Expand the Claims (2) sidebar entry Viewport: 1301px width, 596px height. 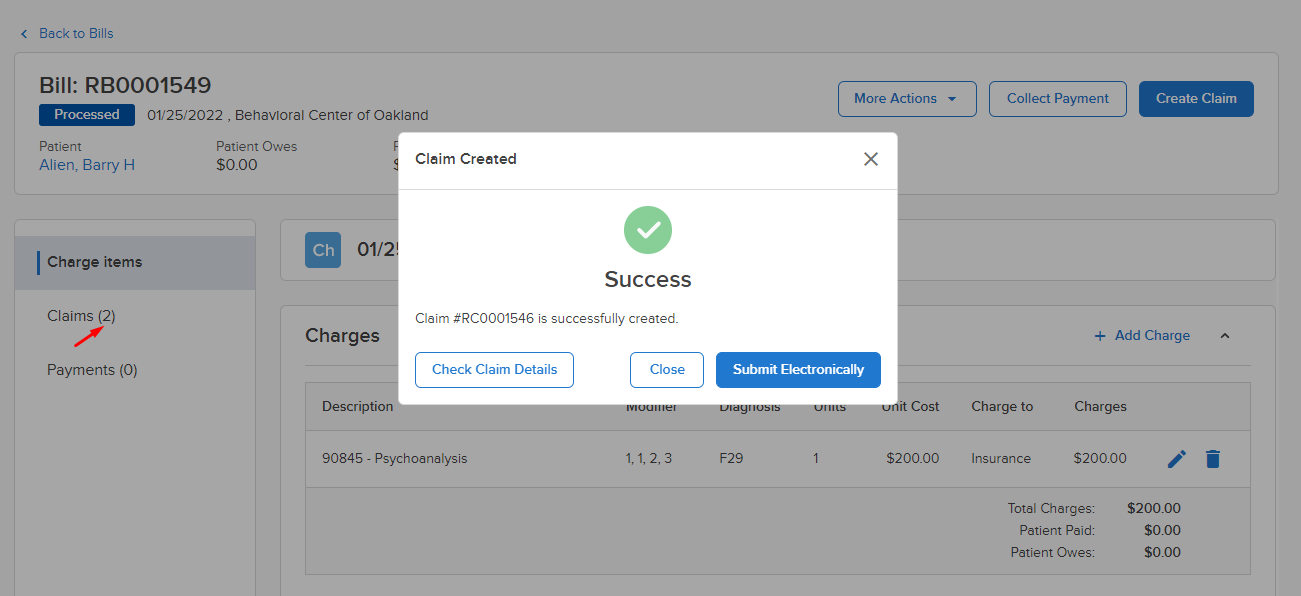click(81, 315)
